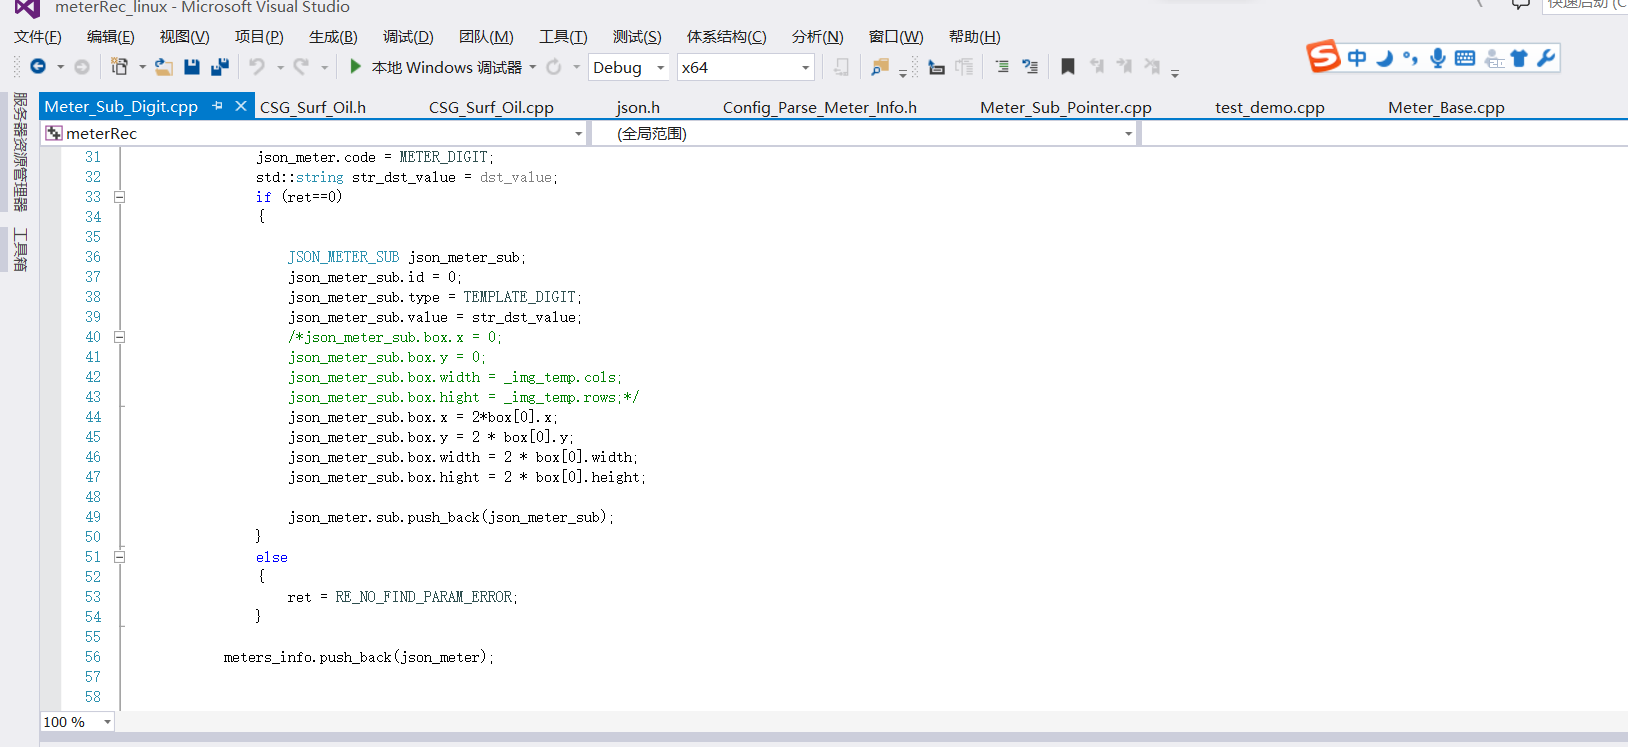Click the Find in Files folder icon
The width and height of the screenshot is (1628, 747).
[x=880, y=67]
